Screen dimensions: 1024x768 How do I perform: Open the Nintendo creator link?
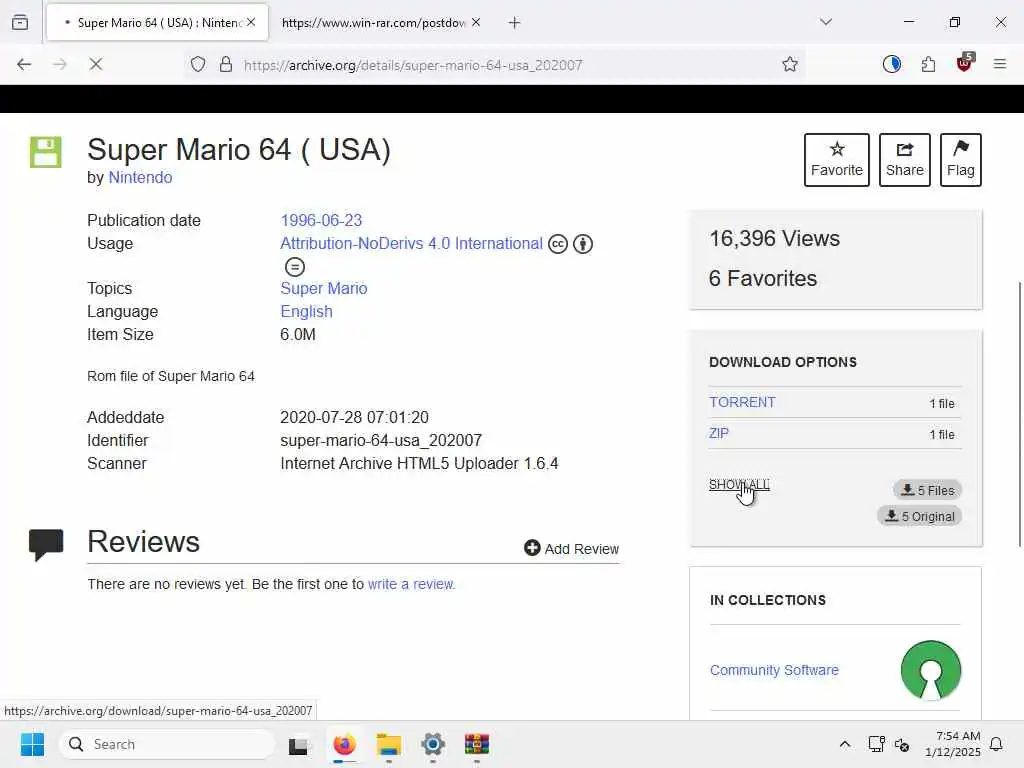click(x=140, y=178)
